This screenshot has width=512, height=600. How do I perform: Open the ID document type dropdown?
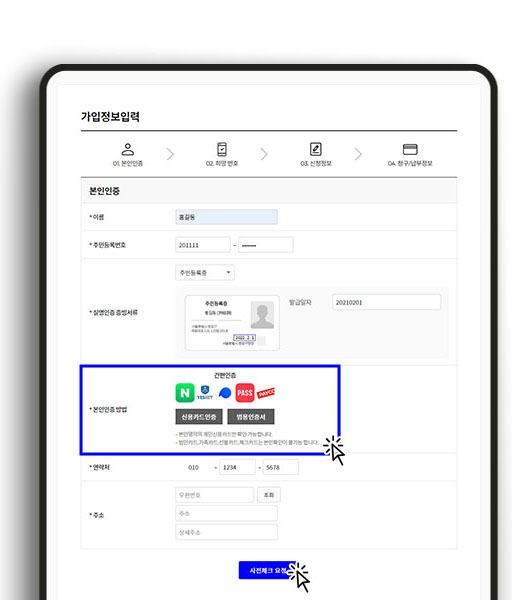tap(205, 272)
